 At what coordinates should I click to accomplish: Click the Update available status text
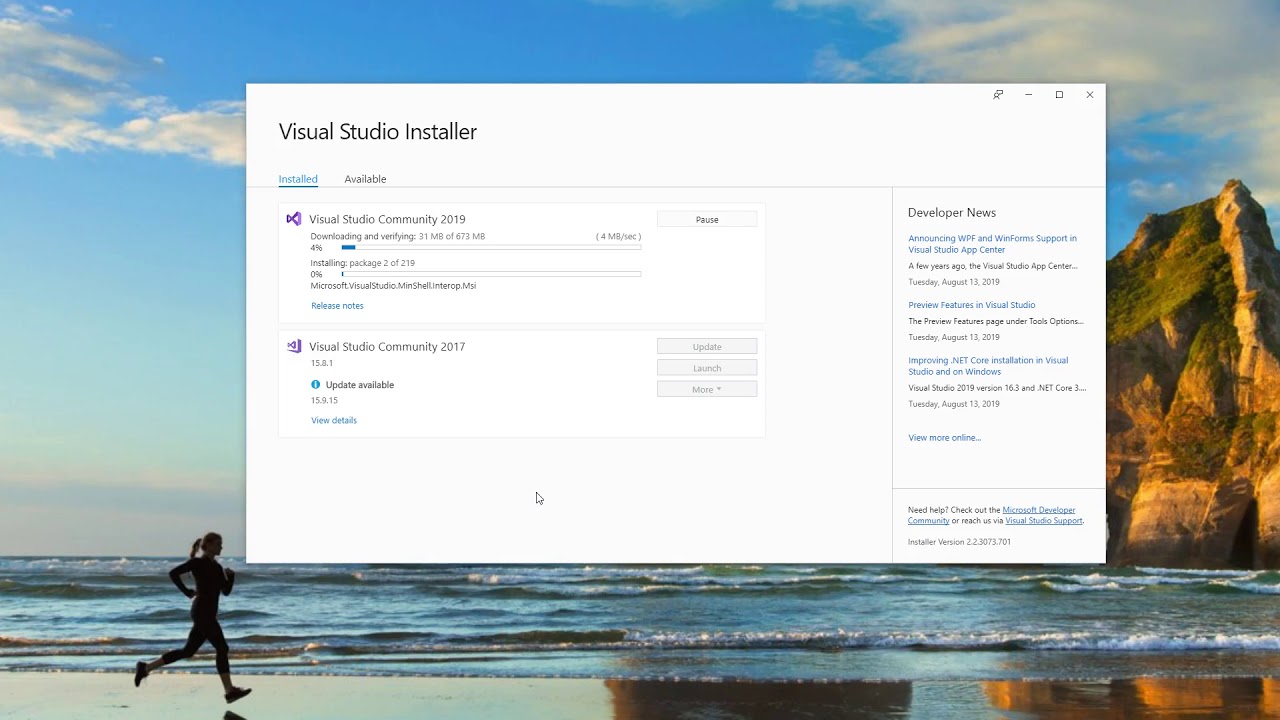[x=360, y=385]
